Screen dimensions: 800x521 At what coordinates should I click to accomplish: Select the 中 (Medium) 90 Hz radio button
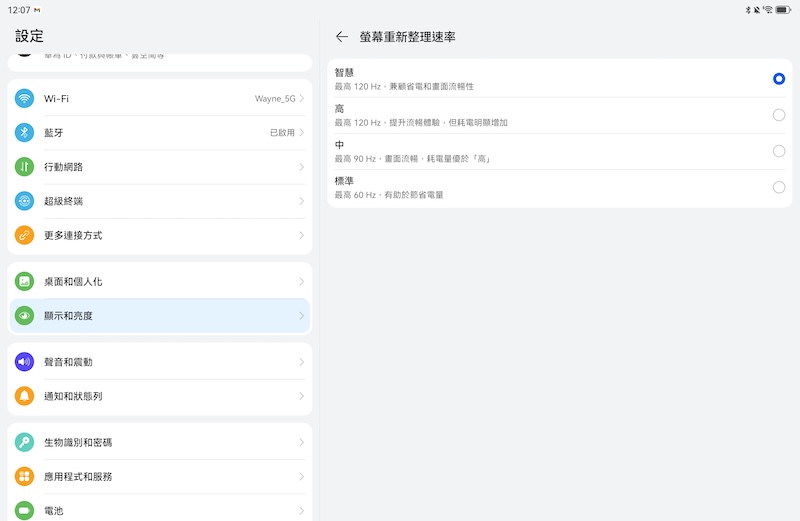[x=779, y=151]
